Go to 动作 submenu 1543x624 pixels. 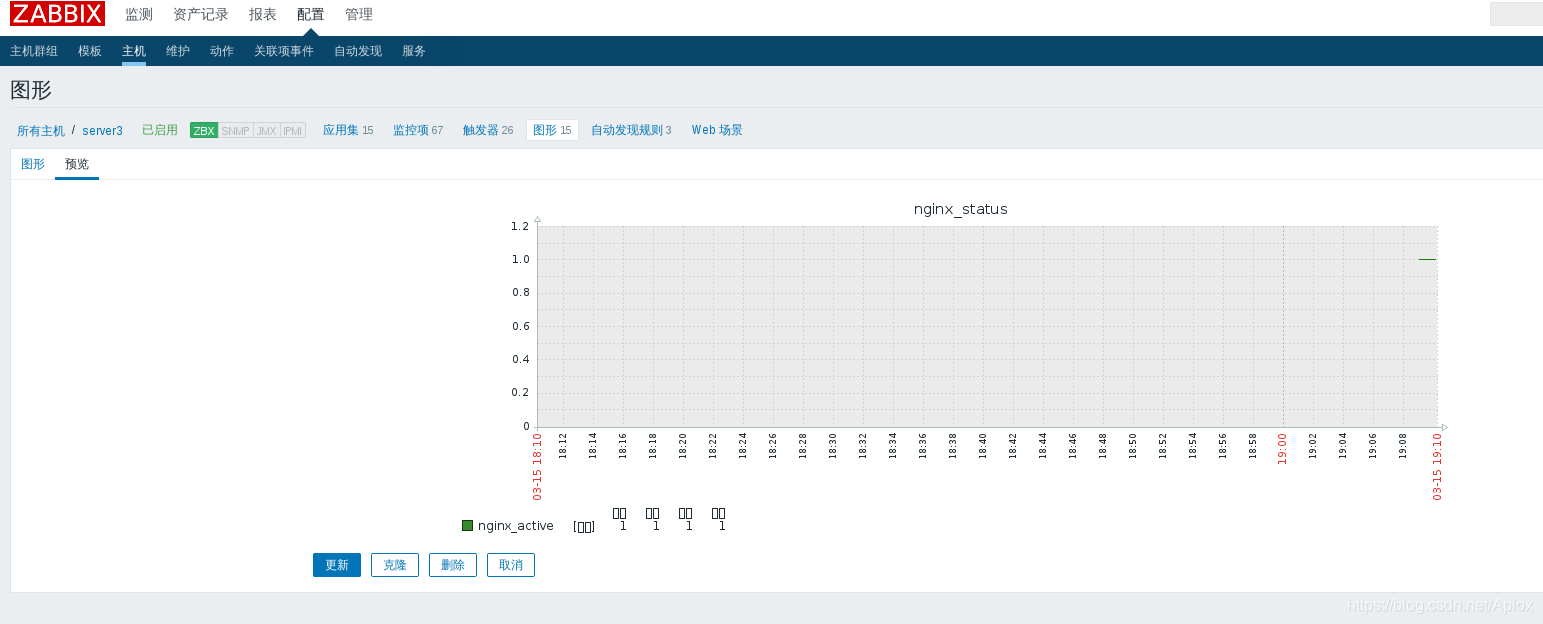pos(222,51)
